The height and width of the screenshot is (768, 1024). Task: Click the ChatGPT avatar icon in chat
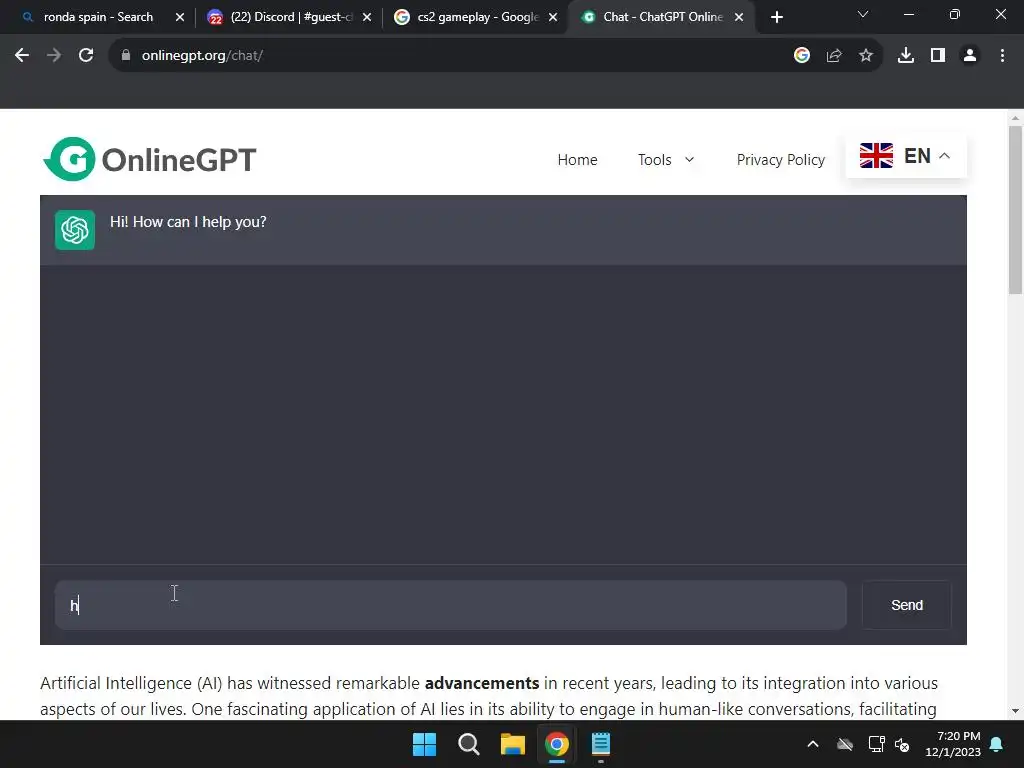(75, 230)
